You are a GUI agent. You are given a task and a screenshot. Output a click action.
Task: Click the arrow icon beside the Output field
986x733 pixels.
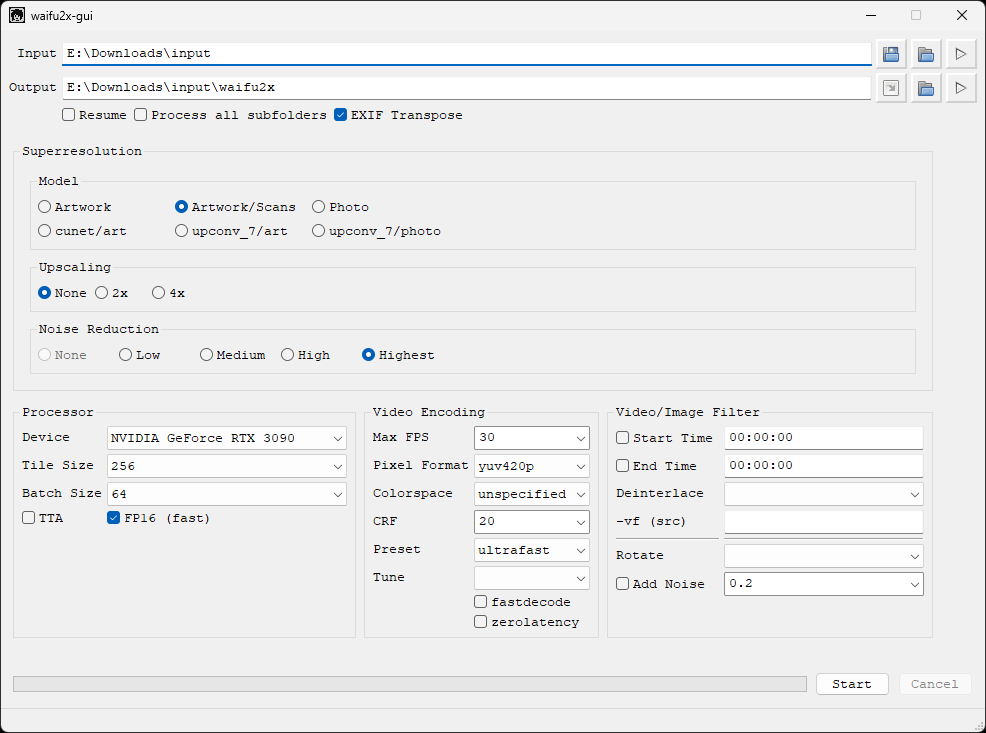click(x=890, y=88)
